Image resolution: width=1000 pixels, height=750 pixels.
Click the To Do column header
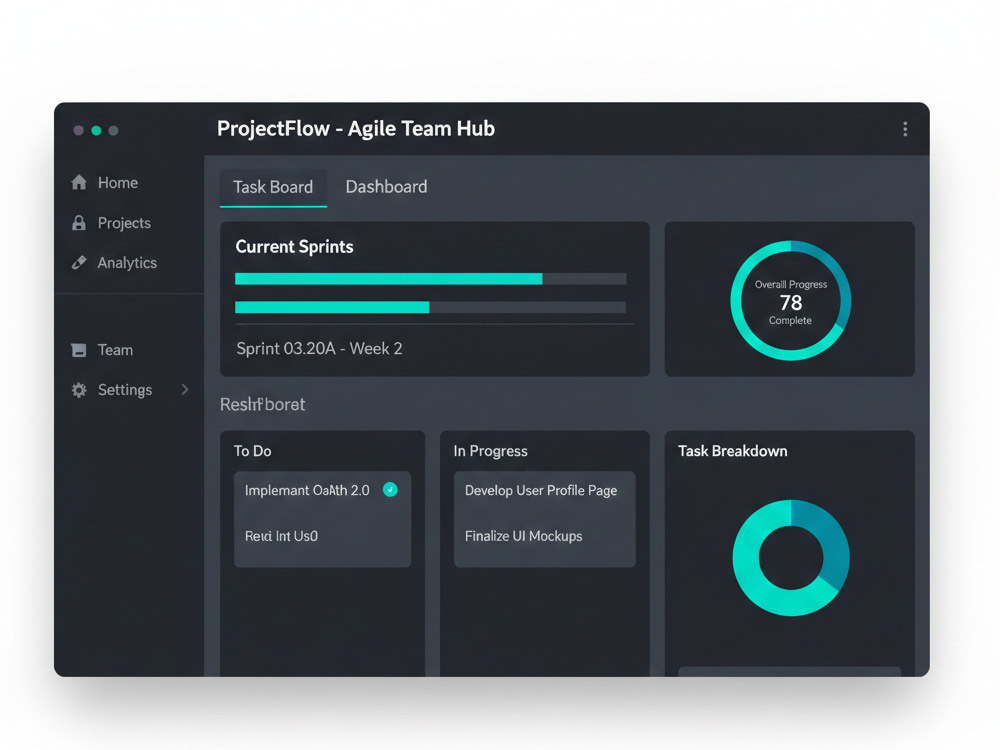coord(253,451)
